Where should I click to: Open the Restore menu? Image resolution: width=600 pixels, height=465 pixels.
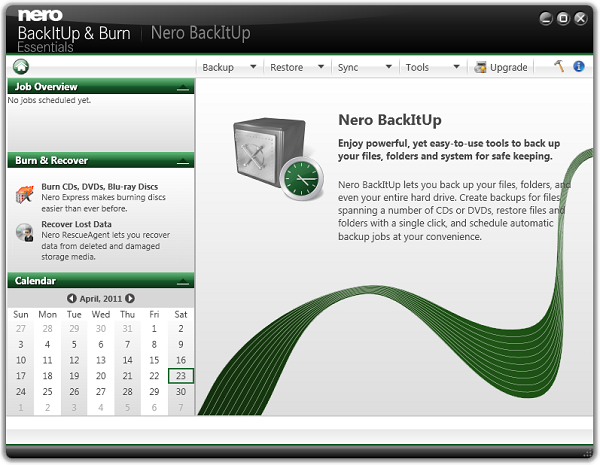[287, 67]
